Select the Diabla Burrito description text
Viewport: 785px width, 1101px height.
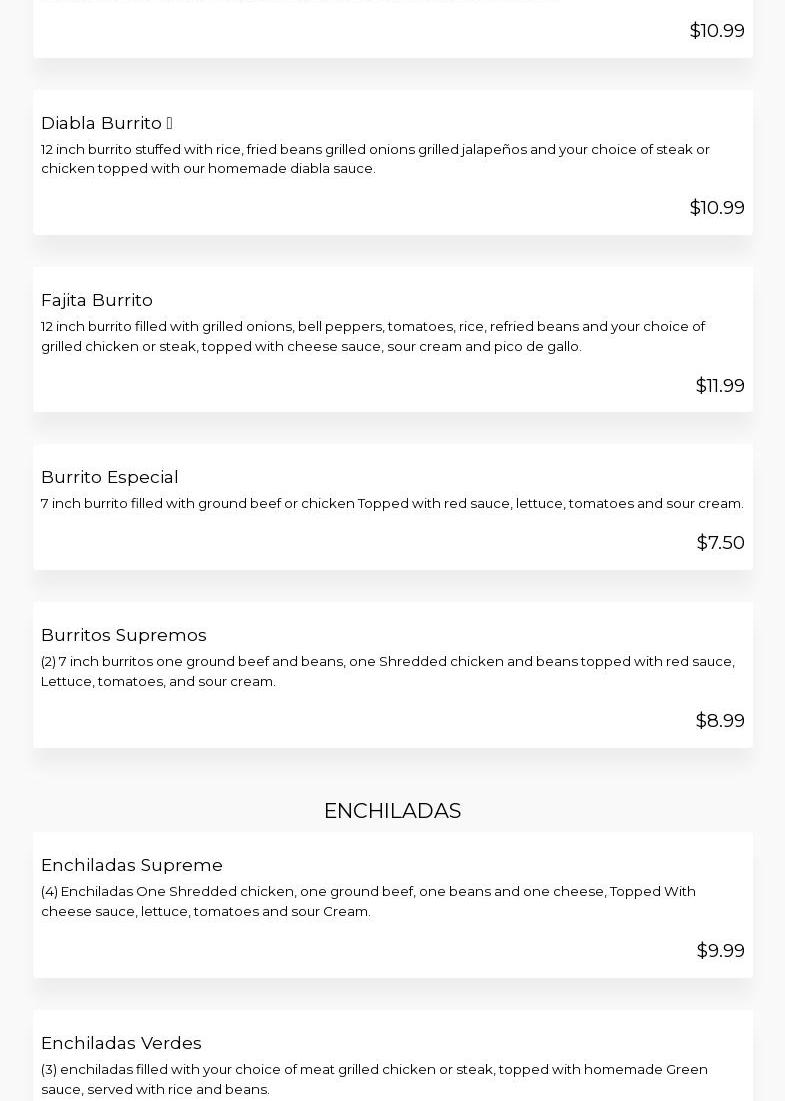coord(375,159)
